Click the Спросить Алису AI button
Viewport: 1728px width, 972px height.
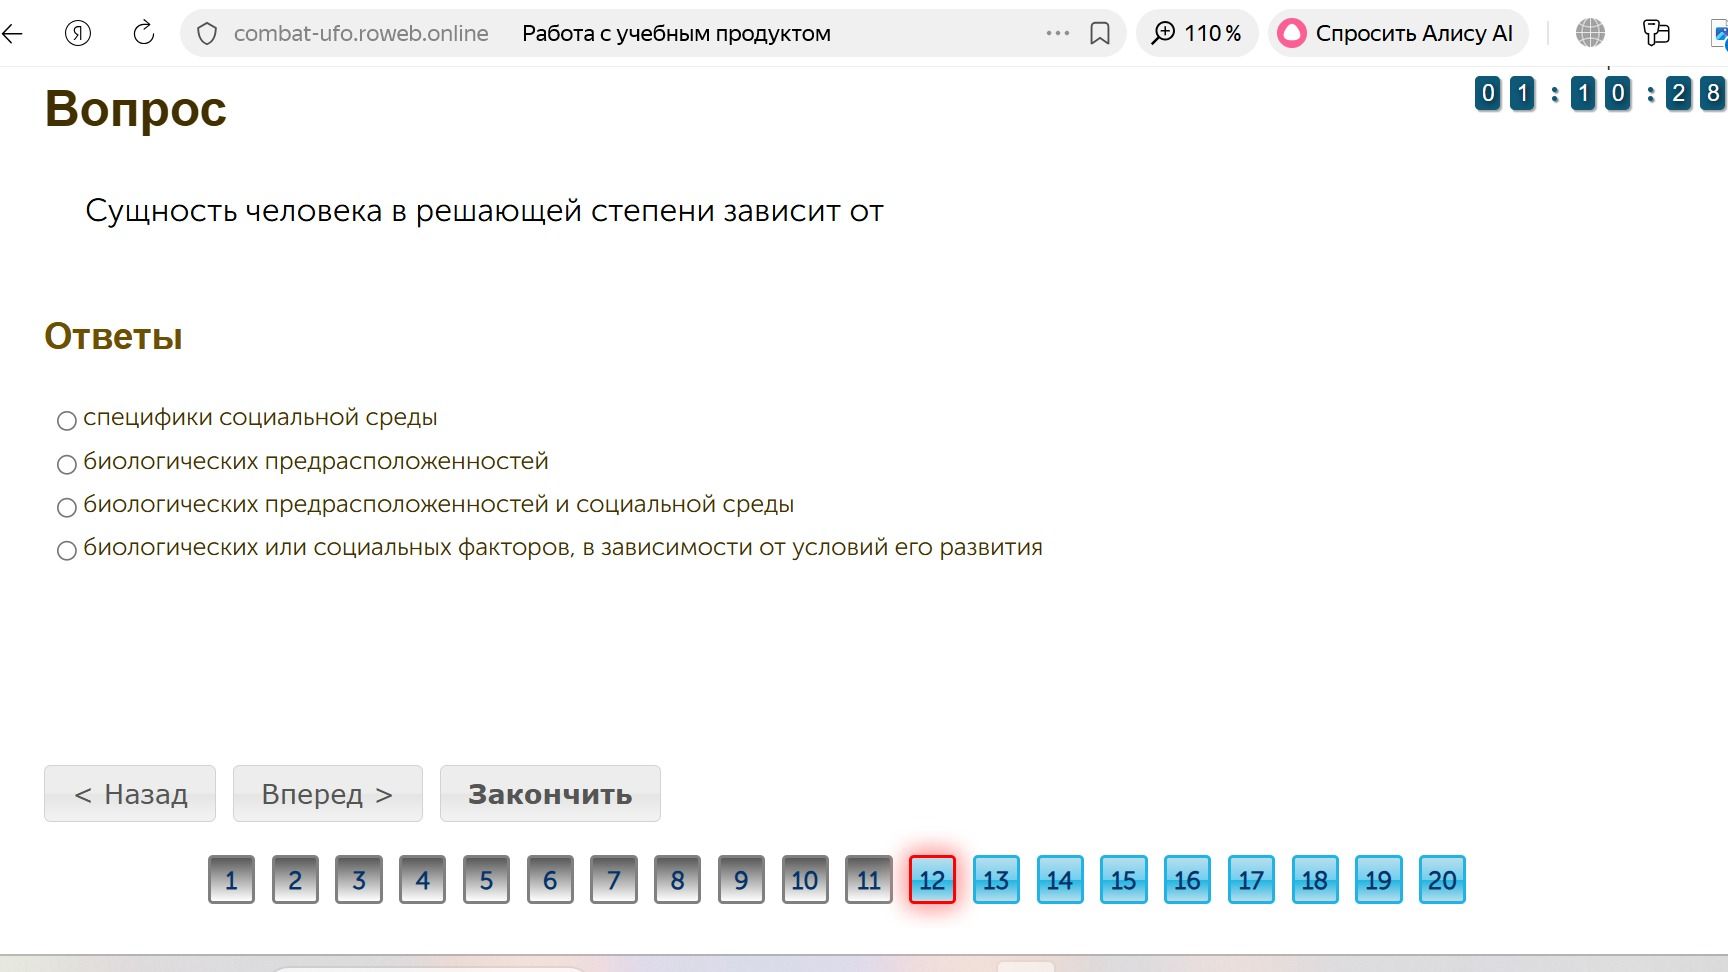[x=1398, y=33]
